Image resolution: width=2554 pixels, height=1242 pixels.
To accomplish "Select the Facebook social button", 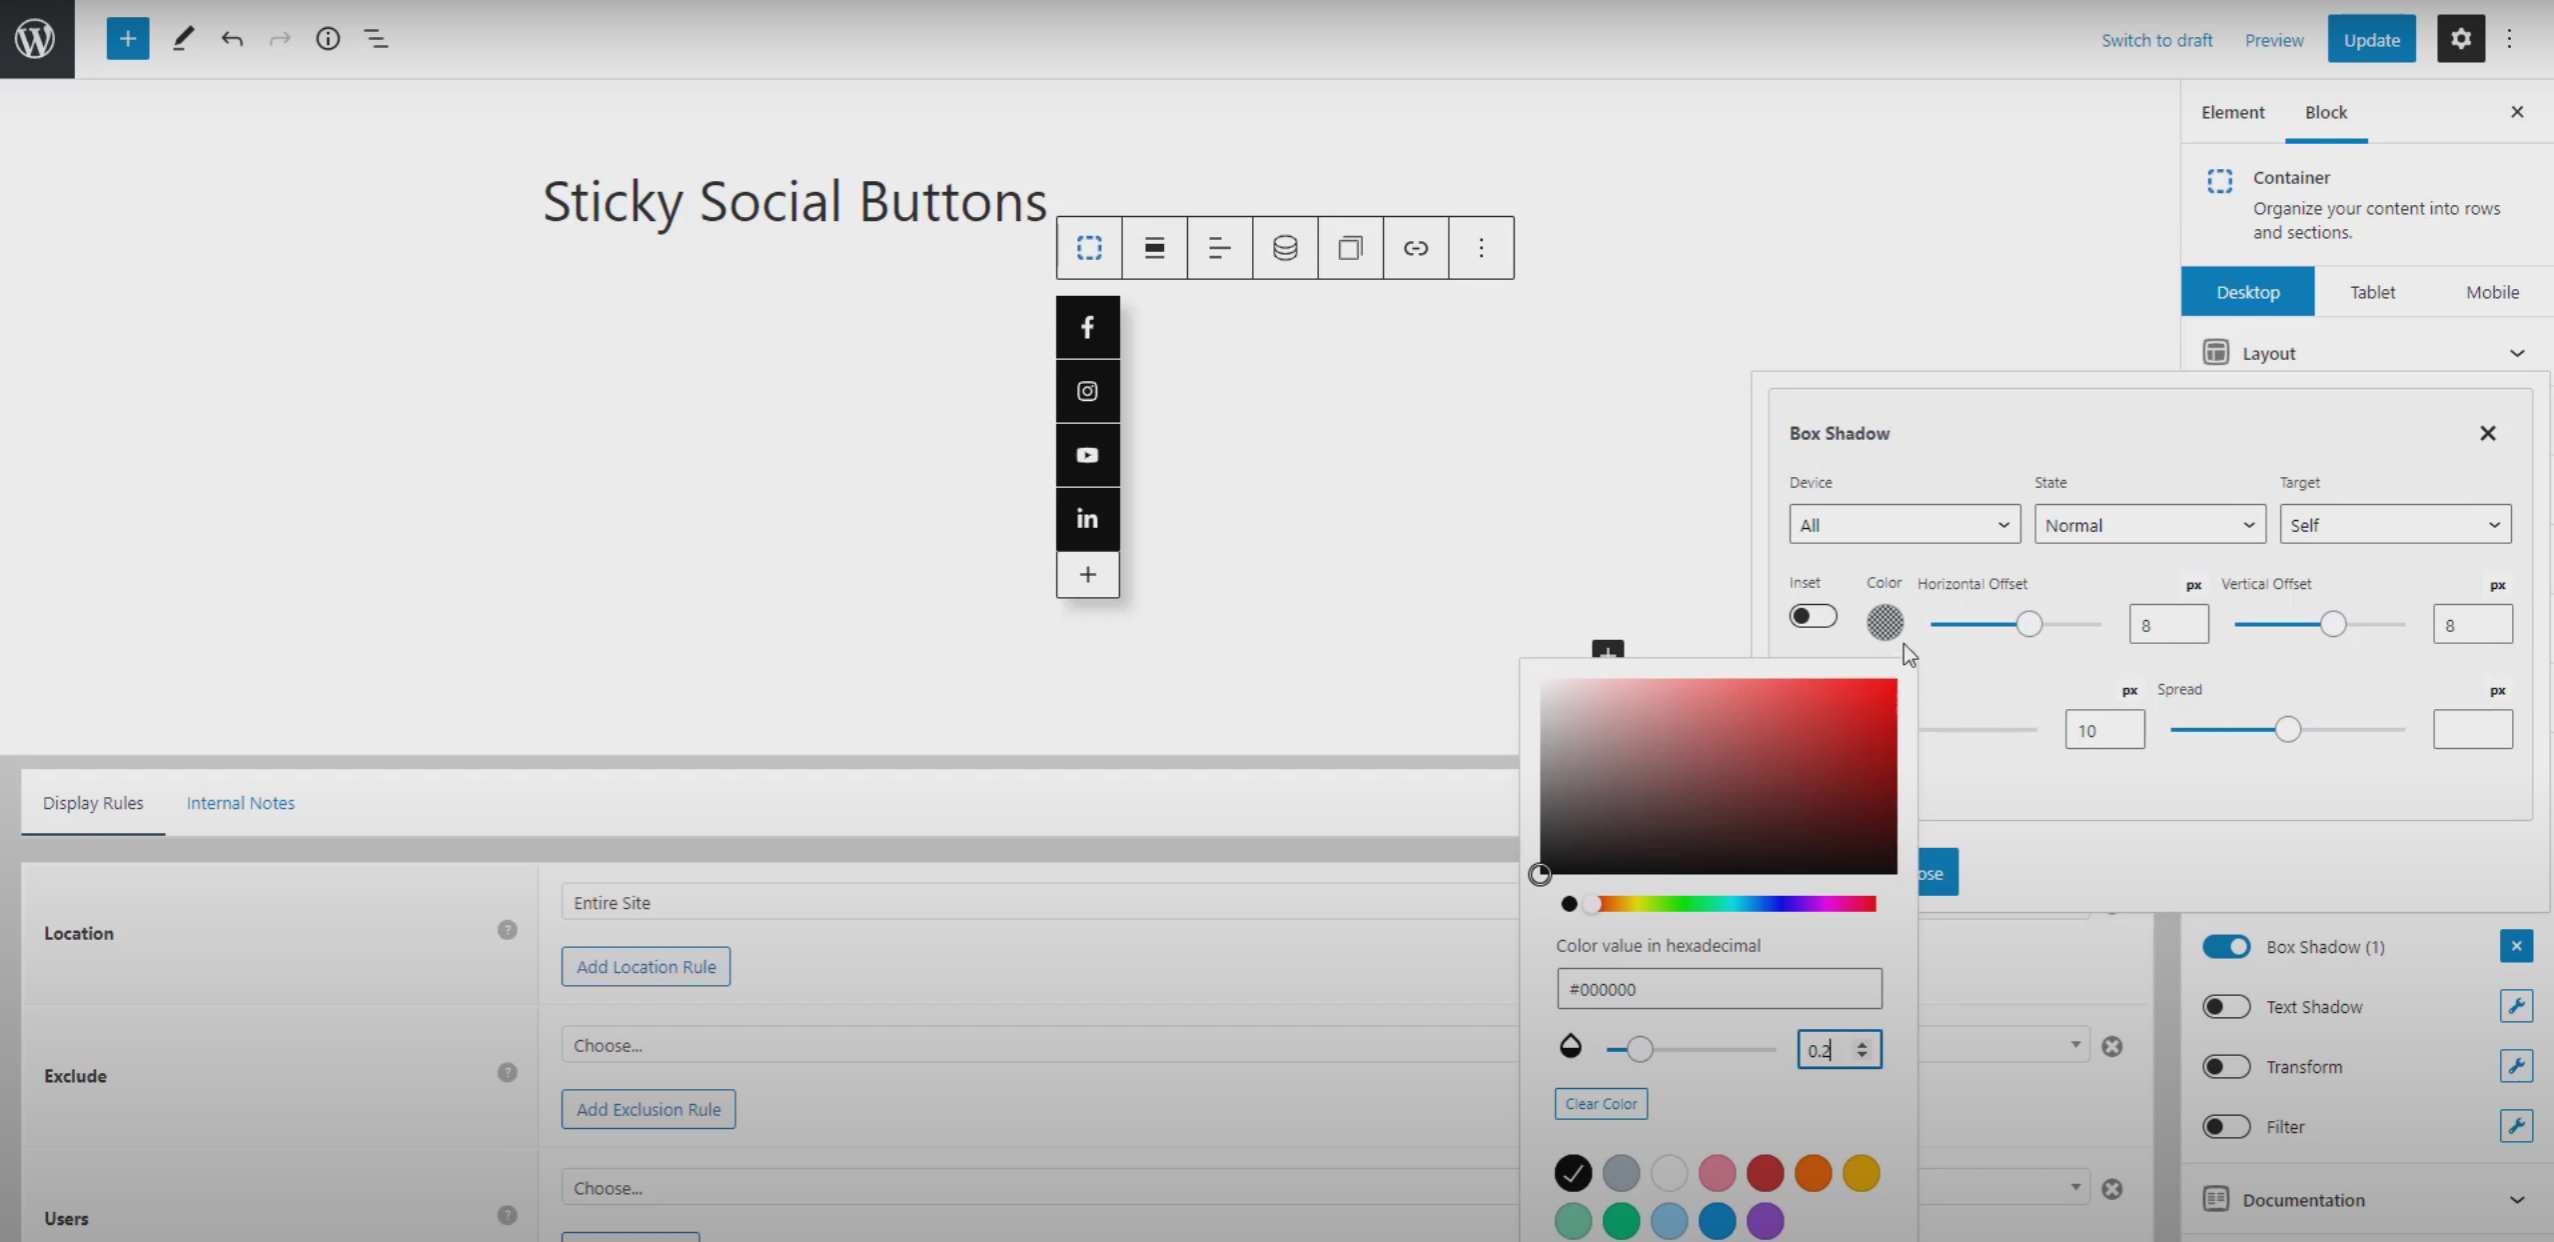I will pos(1086,326).
